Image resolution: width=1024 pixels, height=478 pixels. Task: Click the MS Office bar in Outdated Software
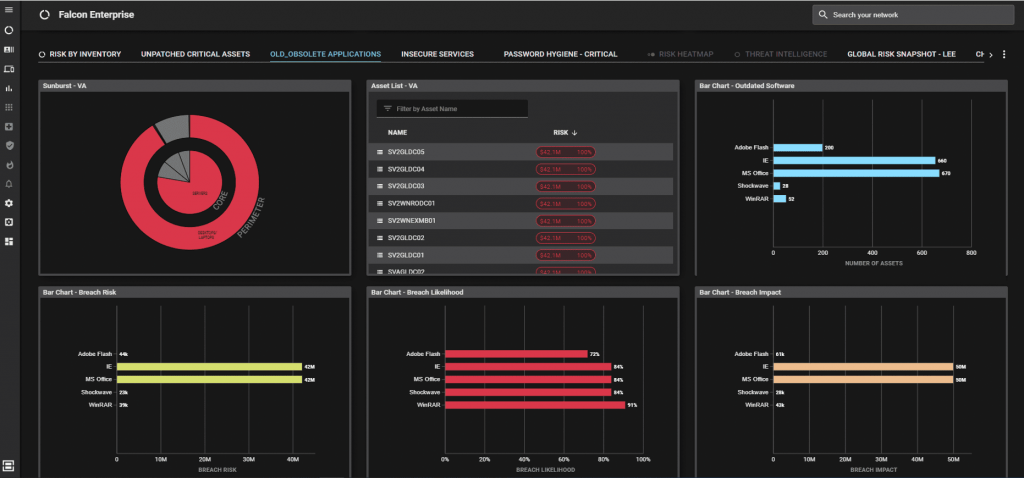pyautogui.click(x=856, y=173)
